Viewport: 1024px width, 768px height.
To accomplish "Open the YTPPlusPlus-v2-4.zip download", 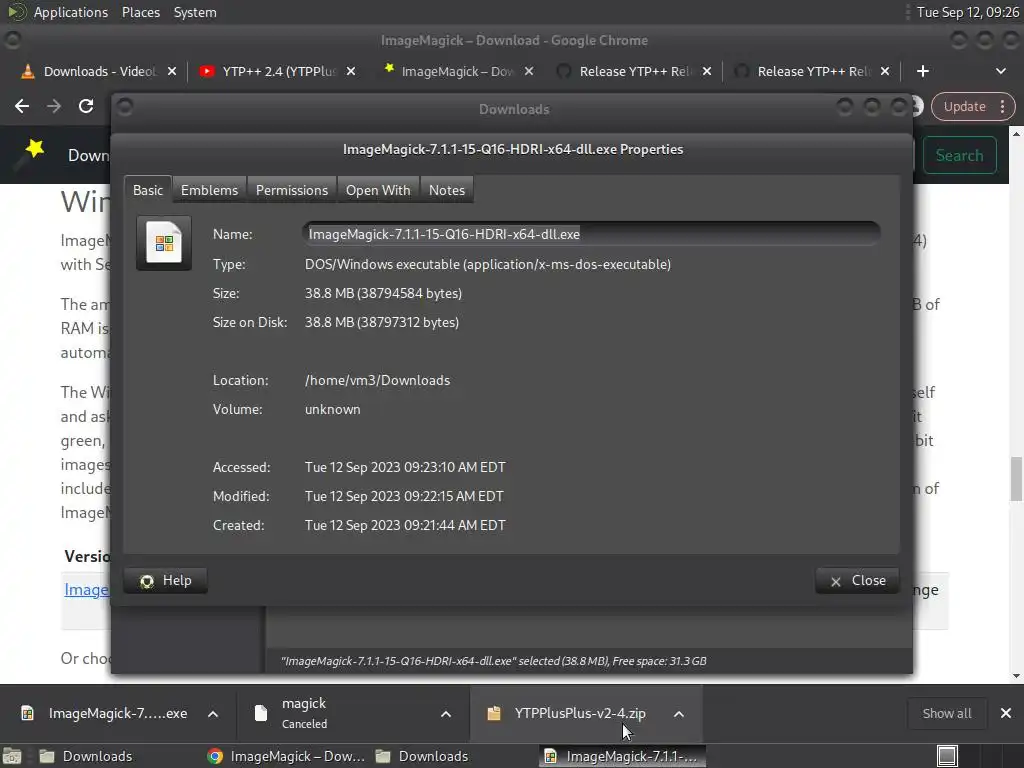I will click(x=580, y=713).
